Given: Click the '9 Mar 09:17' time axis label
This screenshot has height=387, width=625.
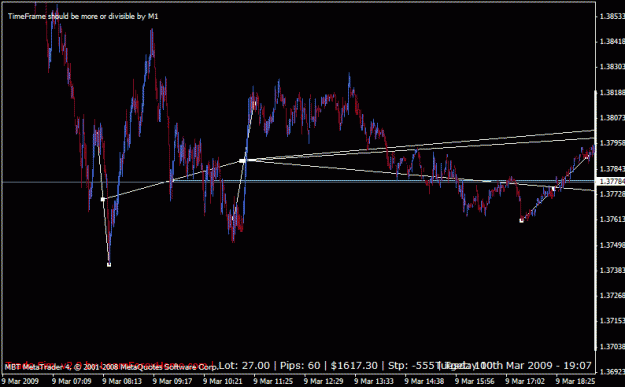Looking at the screenshot, I should [173, 381].
